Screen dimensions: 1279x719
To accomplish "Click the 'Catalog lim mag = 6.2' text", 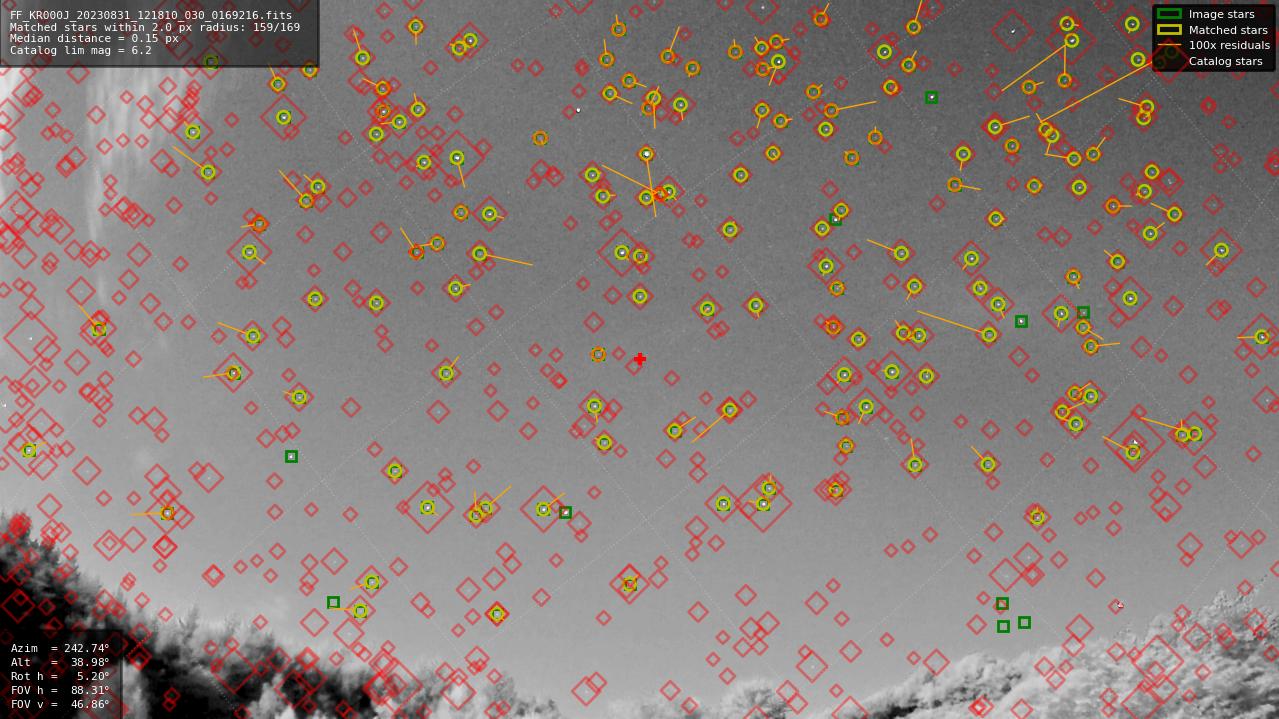I will pos(81,50).
